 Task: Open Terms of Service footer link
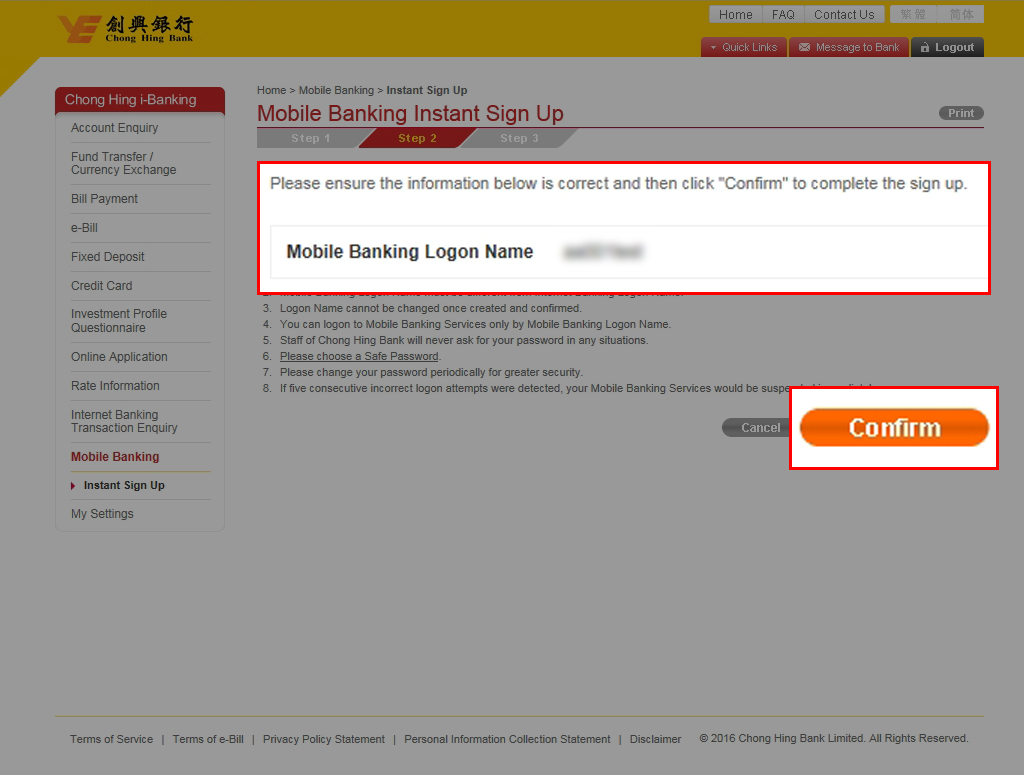(112, 739)
